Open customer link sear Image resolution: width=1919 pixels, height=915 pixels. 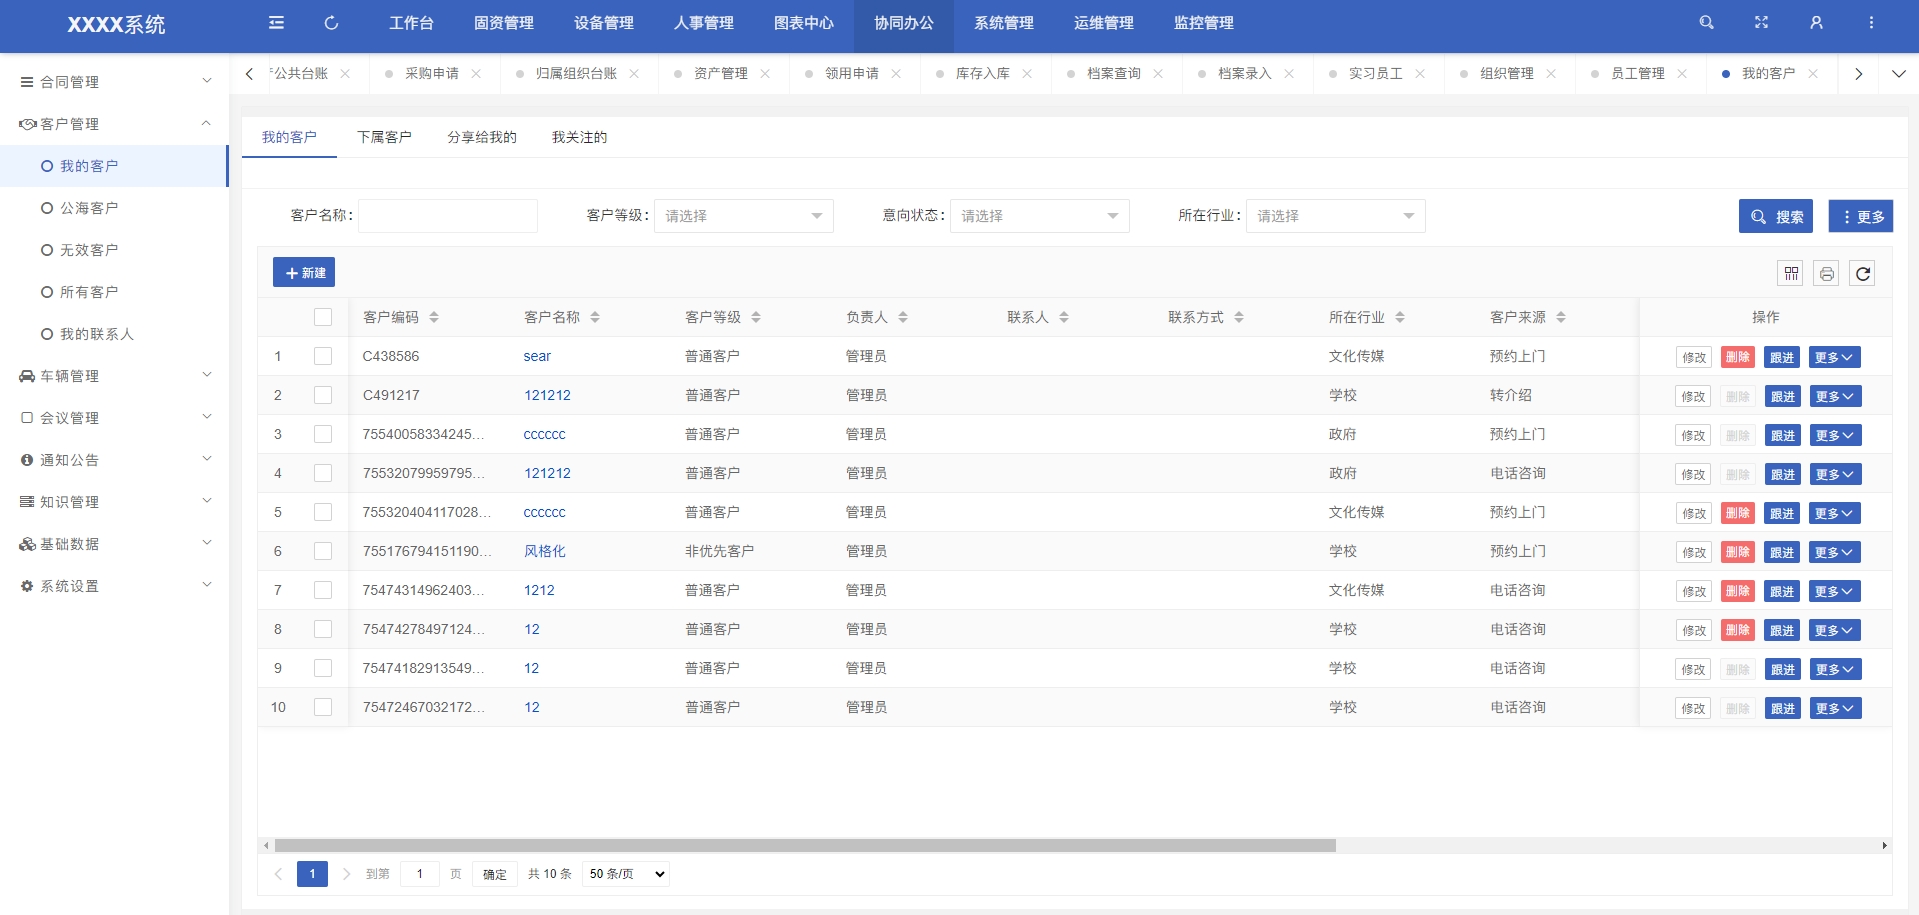coord(537,356)
